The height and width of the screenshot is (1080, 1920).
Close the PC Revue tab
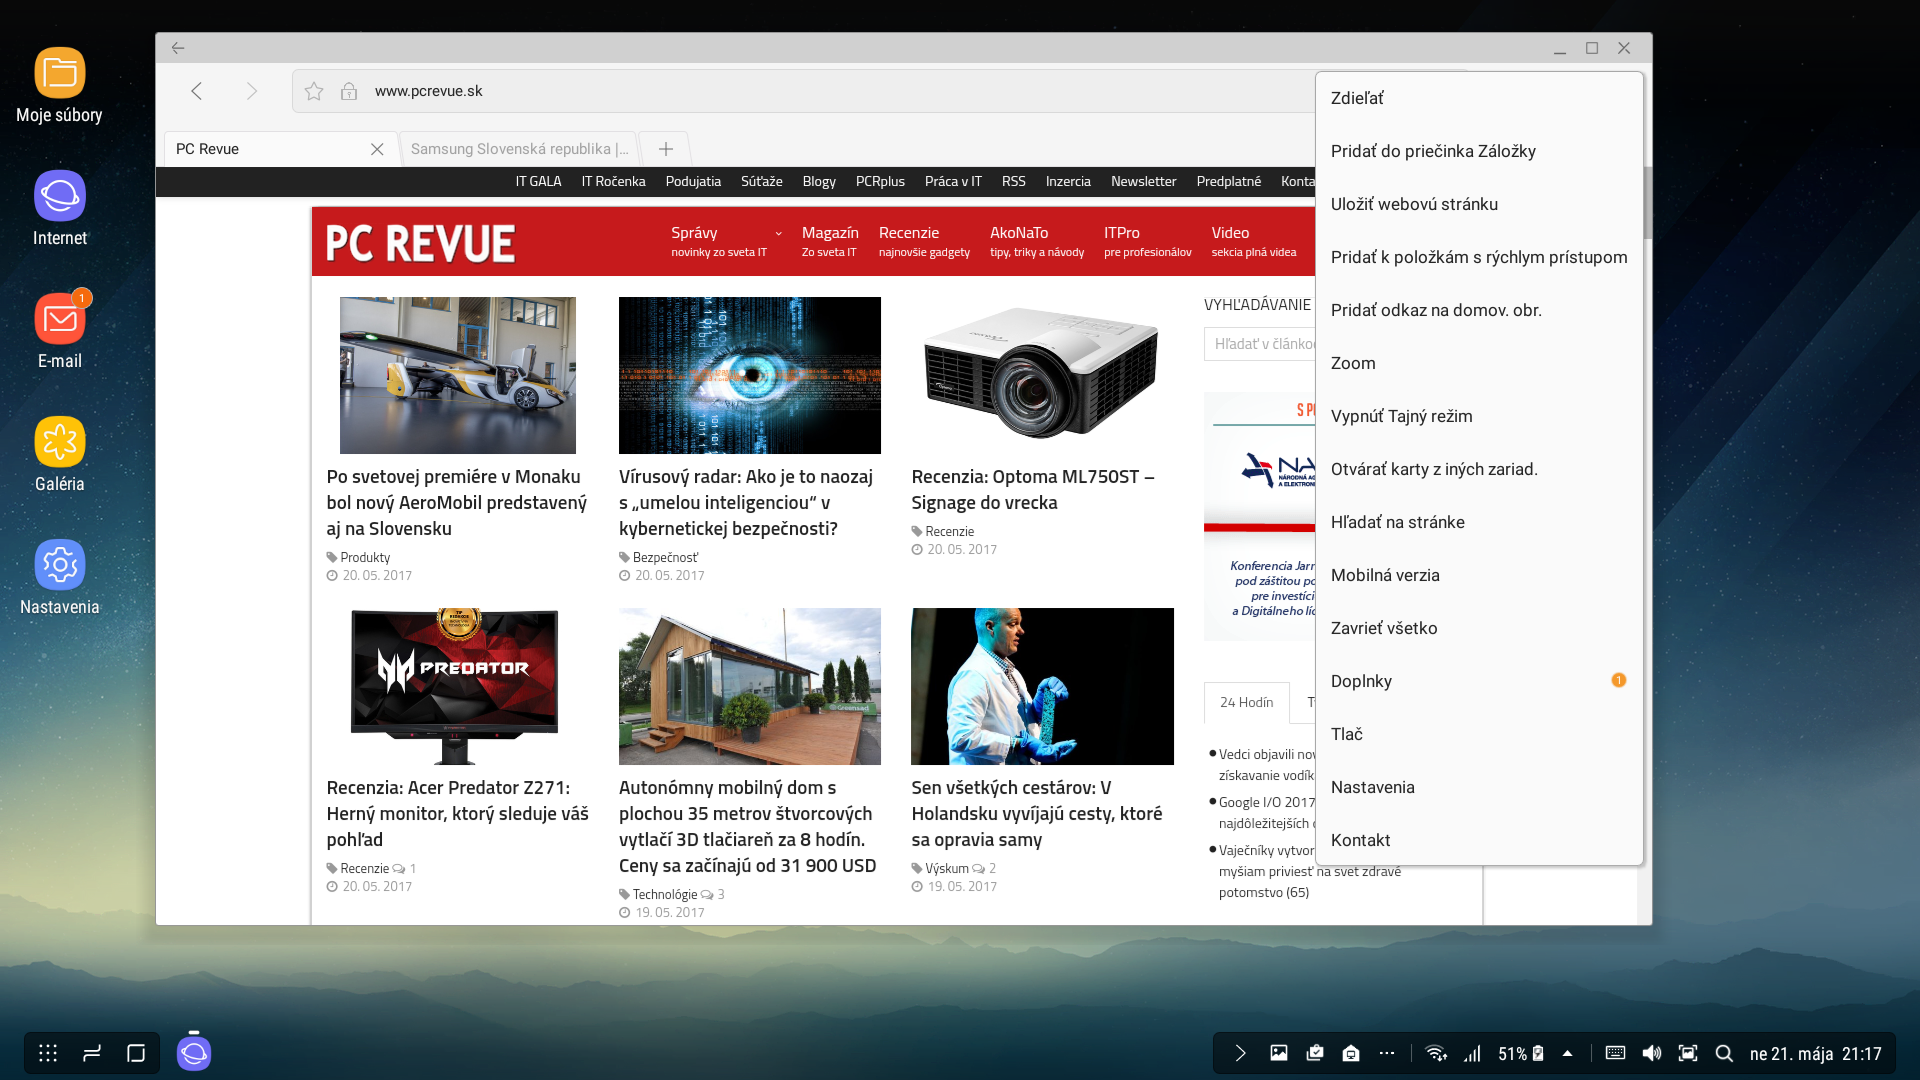[x=377, y=149]
